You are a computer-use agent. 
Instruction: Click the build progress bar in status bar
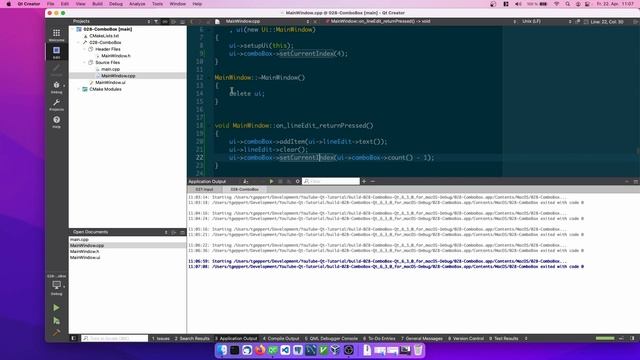tap(605, 338)
